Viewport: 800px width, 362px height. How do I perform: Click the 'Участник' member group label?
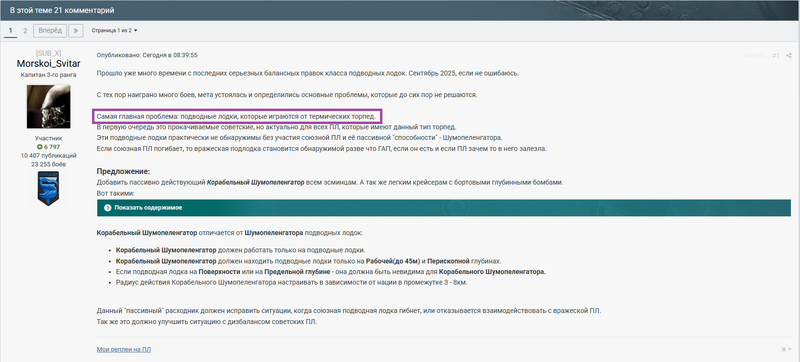point(48,138)
